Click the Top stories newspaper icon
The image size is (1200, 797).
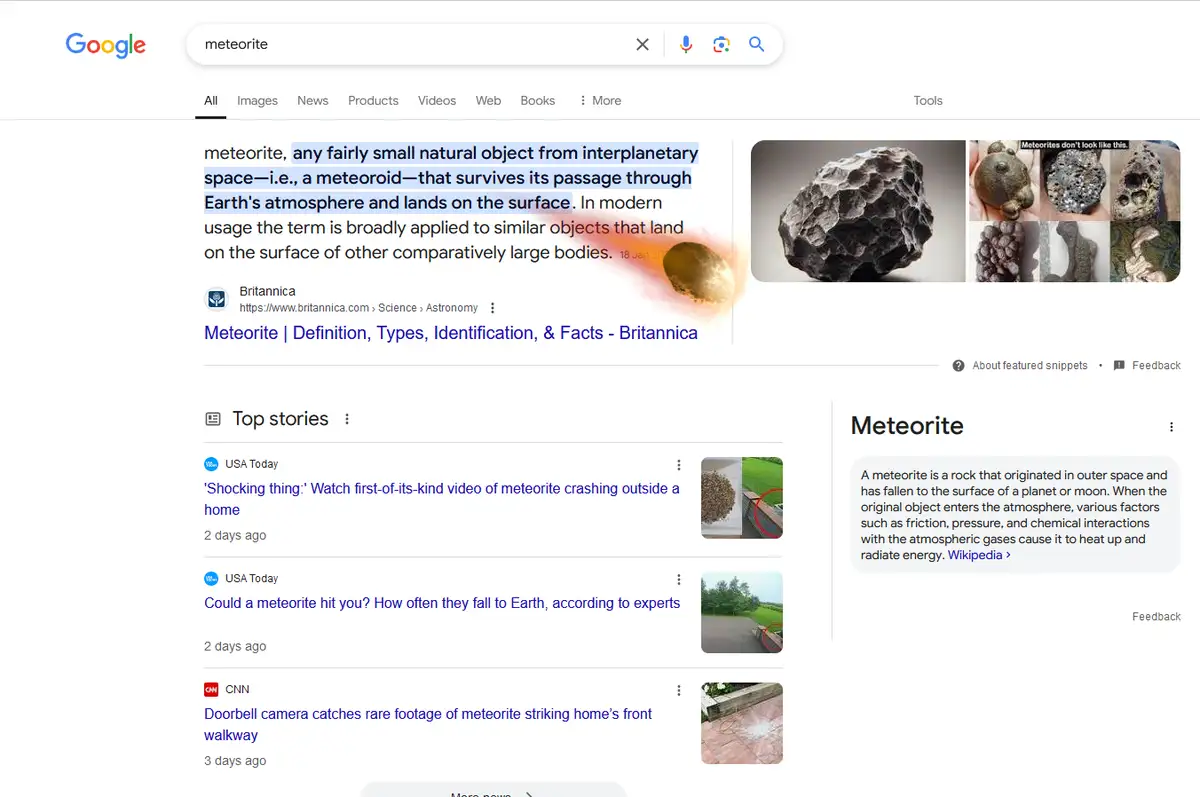tap(213, 419)
